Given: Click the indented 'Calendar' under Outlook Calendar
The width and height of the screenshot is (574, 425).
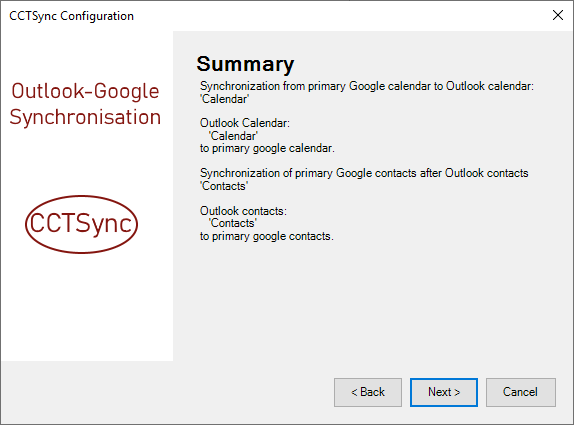Looking at the screenshot, I should point(233,136).
